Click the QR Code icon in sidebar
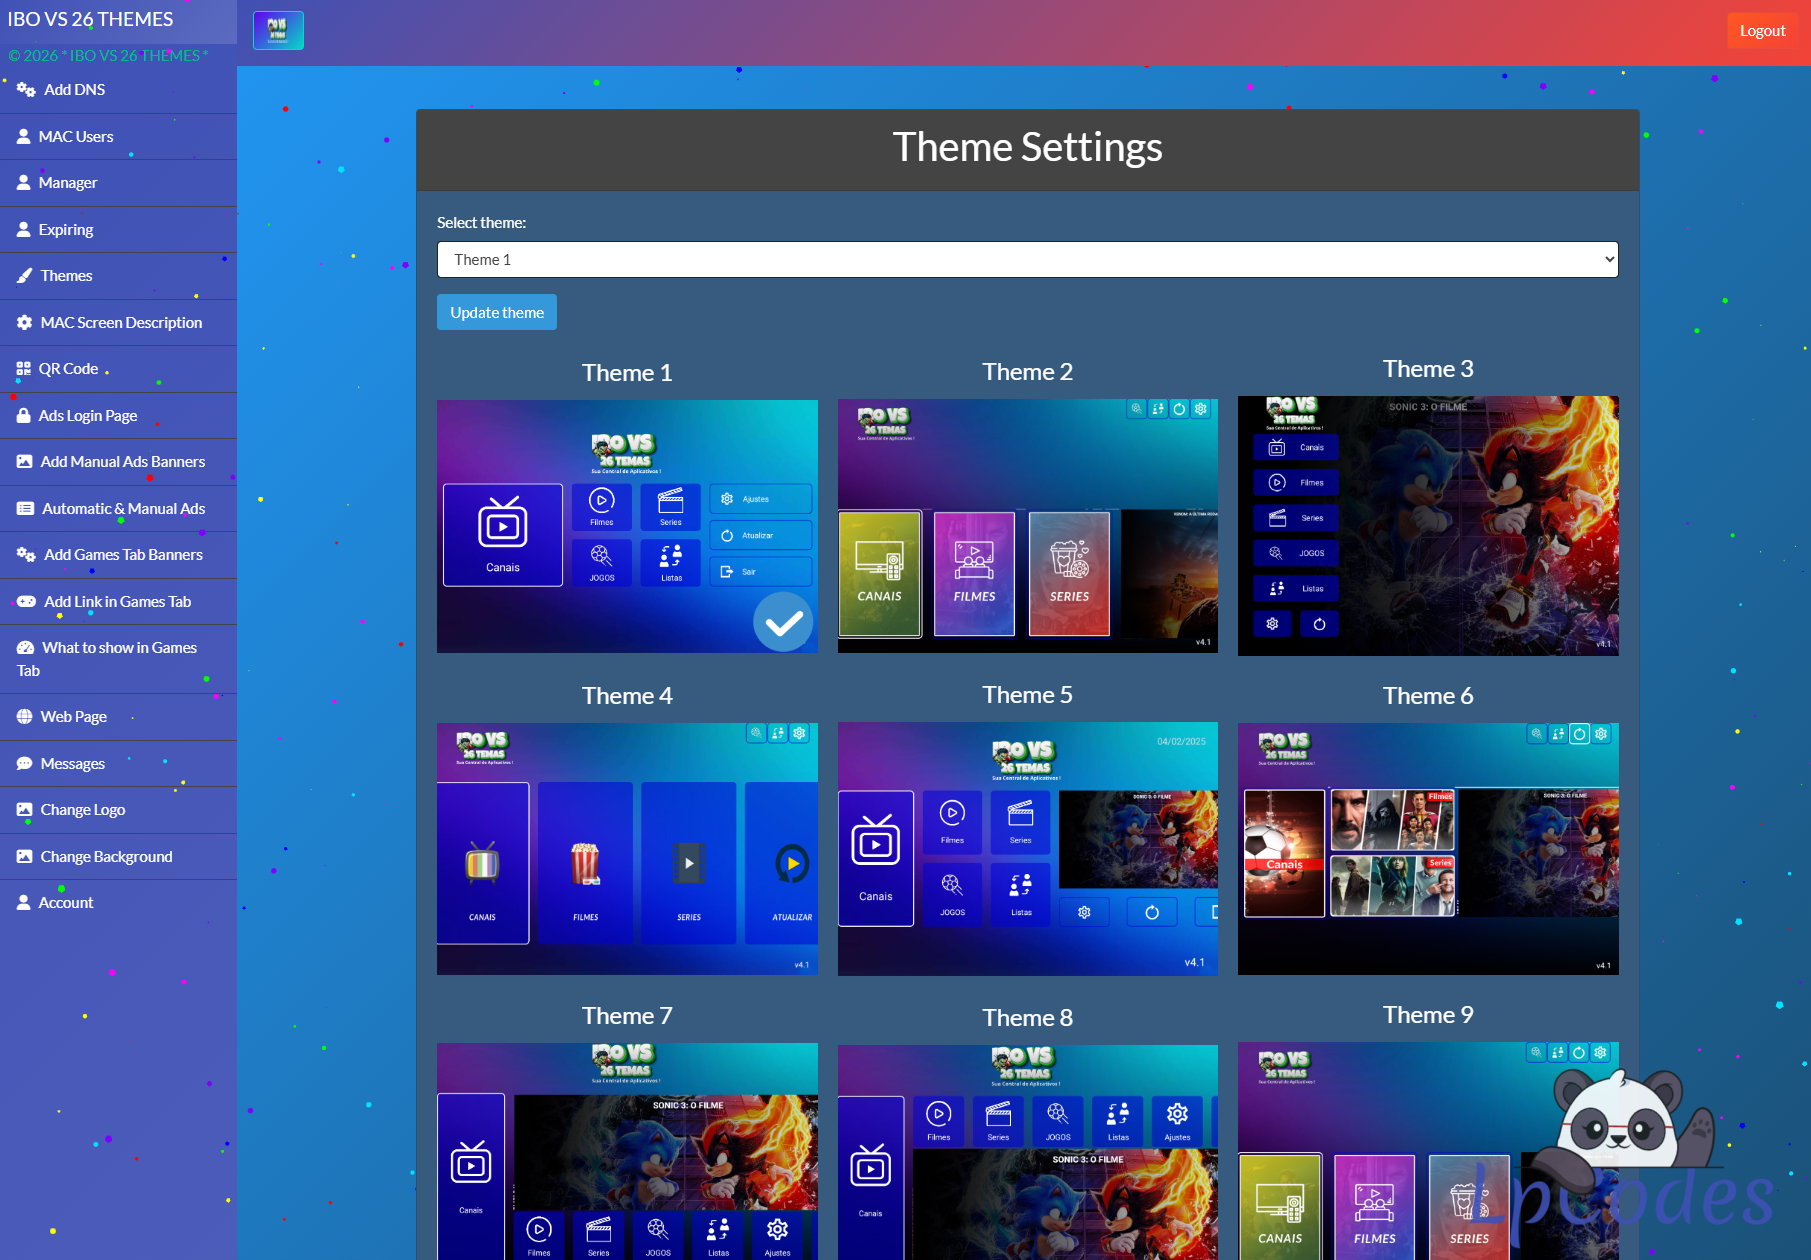This screenshot has width=1811, height=1260. tap(24, 369)
